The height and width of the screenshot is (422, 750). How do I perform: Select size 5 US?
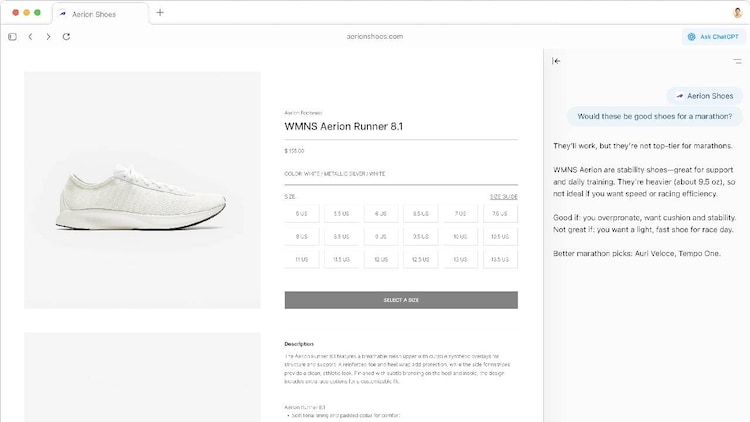click(301, 214)
